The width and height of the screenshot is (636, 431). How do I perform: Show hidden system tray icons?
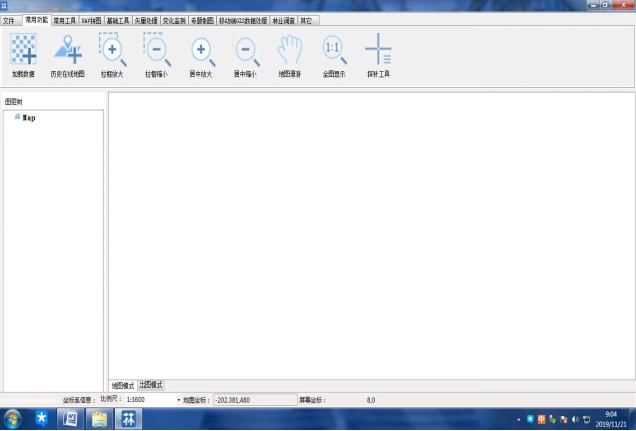(x=518, y=419)
